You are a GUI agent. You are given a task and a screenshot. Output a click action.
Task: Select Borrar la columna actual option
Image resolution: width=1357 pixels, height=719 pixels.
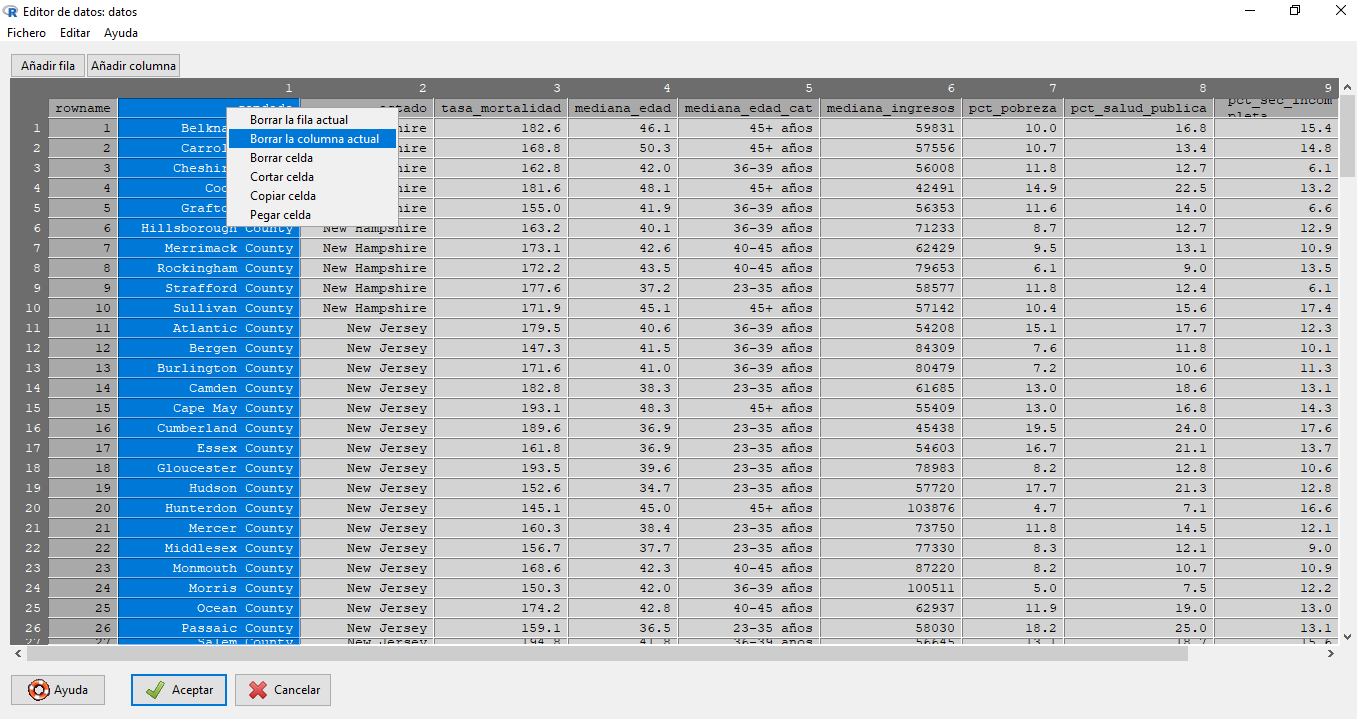[x=314, y=139]
